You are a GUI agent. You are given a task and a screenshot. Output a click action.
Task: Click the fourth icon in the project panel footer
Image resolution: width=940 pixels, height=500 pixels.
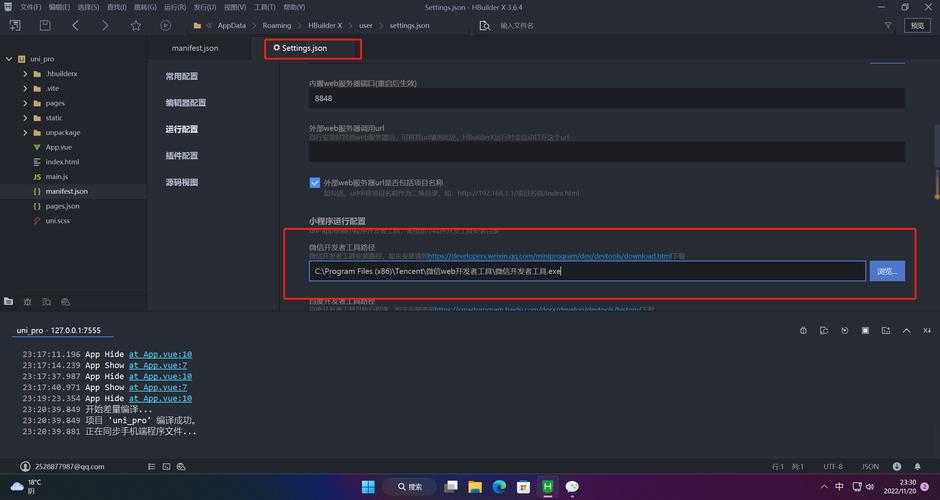tap(66, 302)
